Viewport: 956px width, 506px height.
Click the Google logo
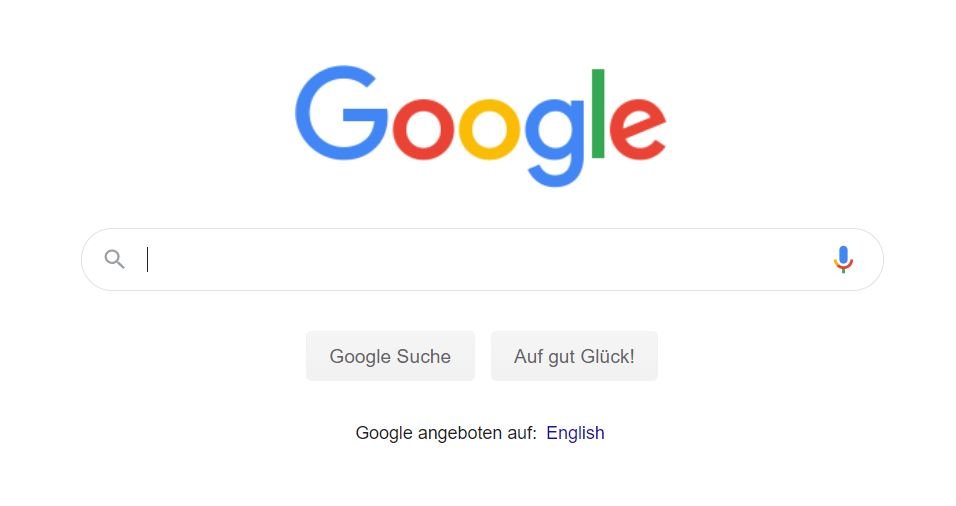coord(480,126)
